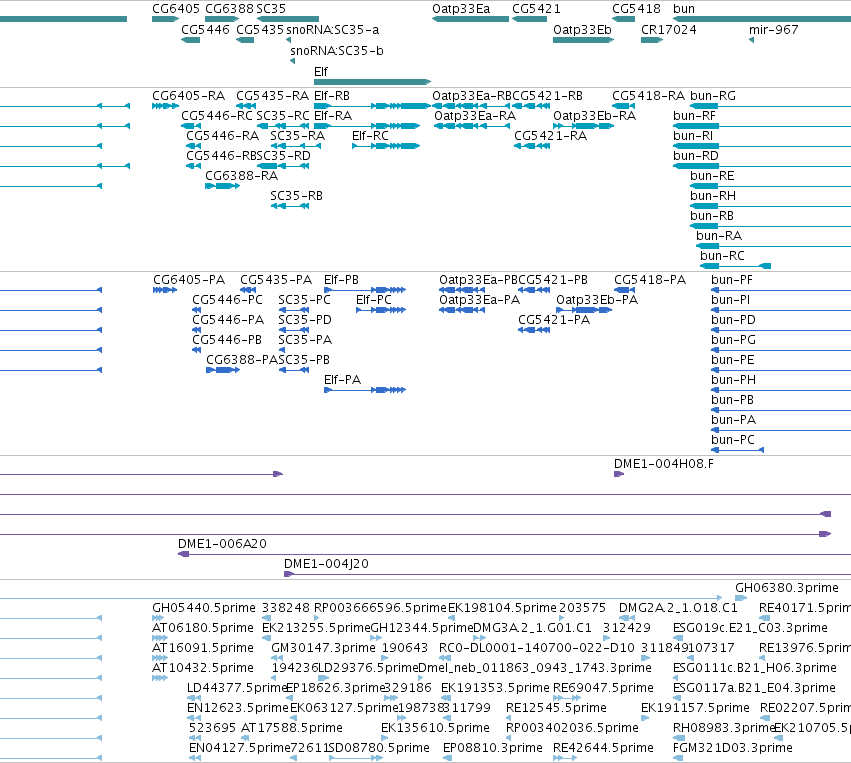851x763 pixels.
Task: Click transcript Elf-RB
Action: (x=372, y=106)
